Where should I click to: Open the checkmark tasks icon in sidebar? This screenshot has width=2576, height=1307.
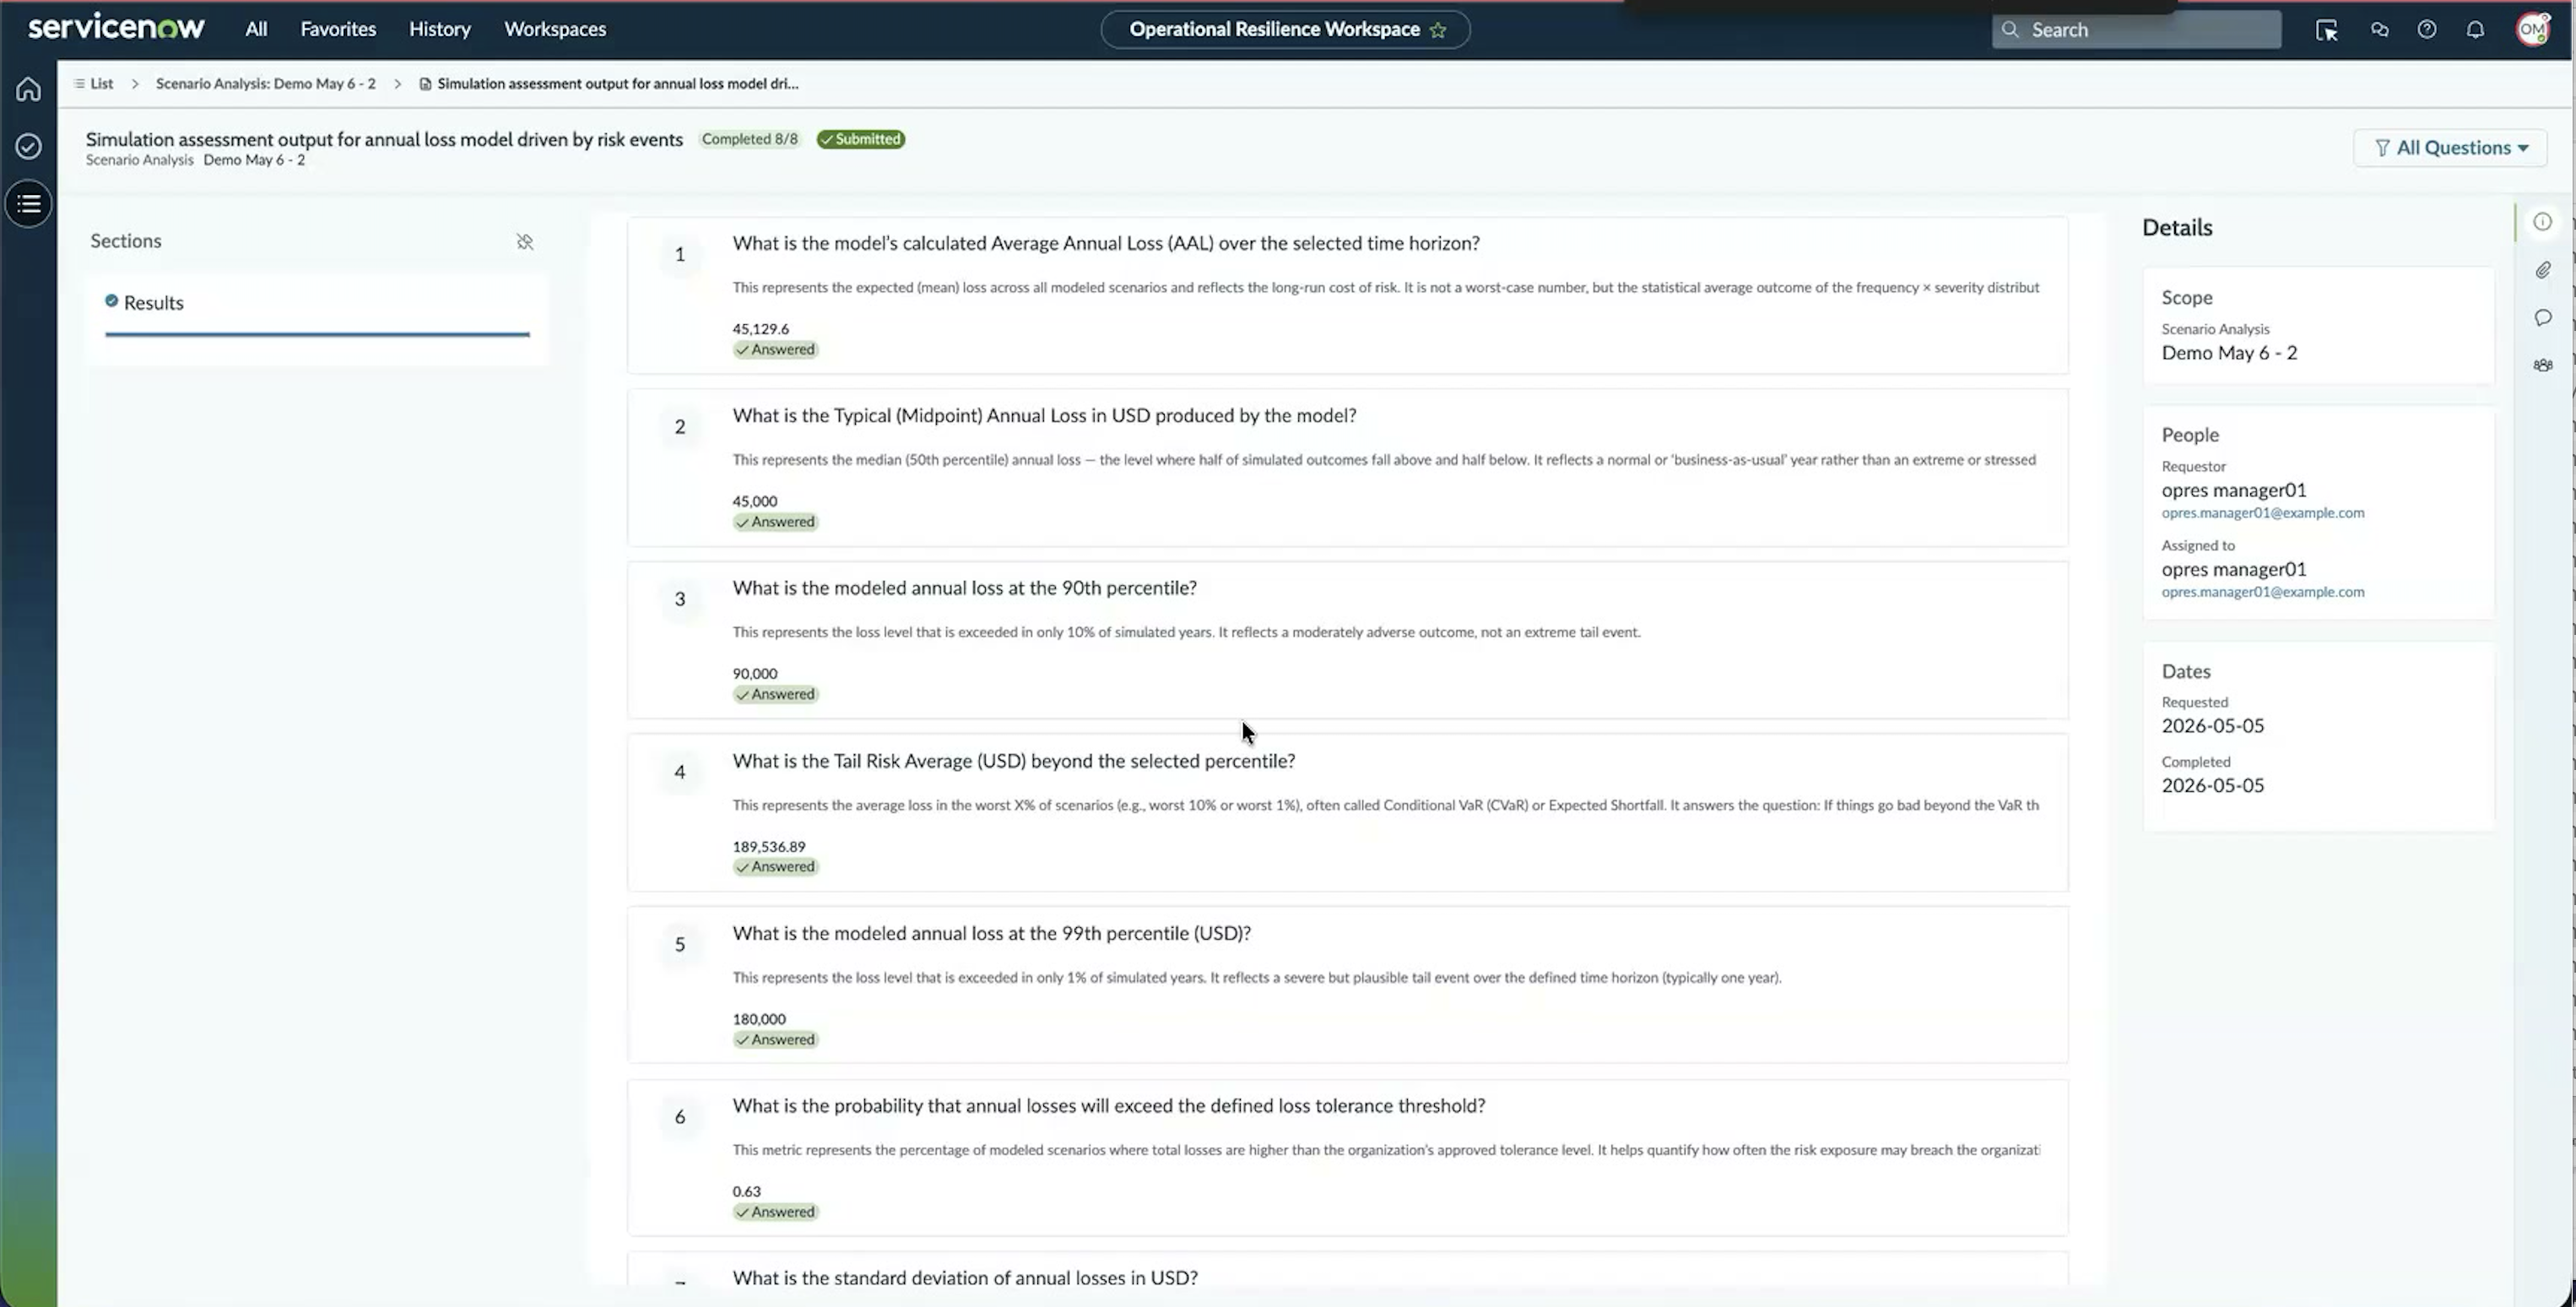coord(28,146)
